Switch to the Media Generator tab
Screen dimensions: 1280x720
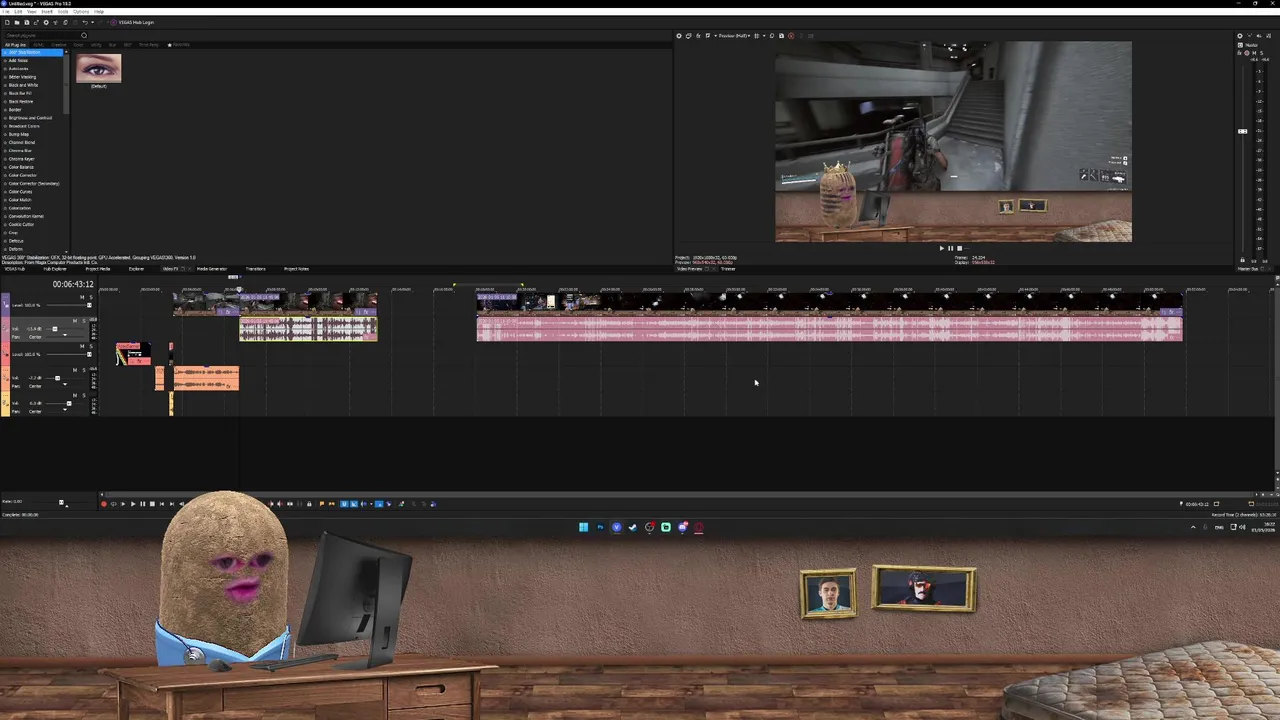[212, 268]
